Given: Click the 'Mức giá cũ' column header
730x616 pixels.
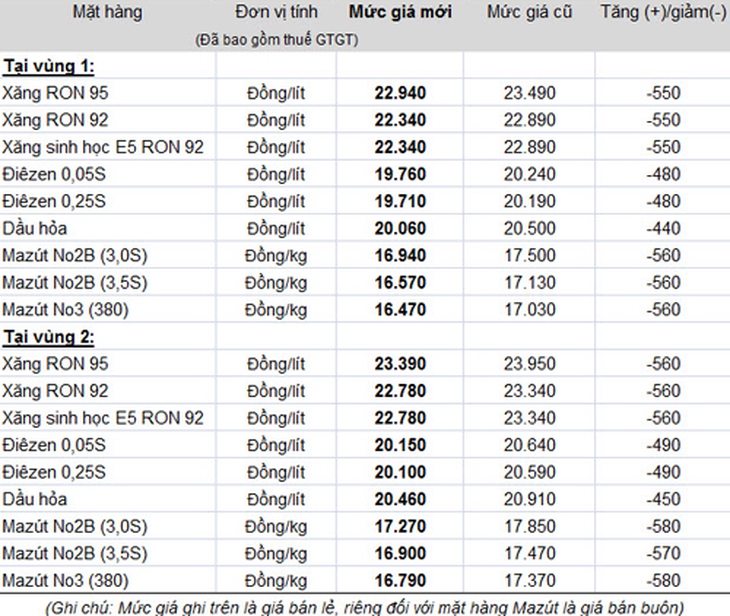Looking at the screenshot, I should click(x=529, y=12).
